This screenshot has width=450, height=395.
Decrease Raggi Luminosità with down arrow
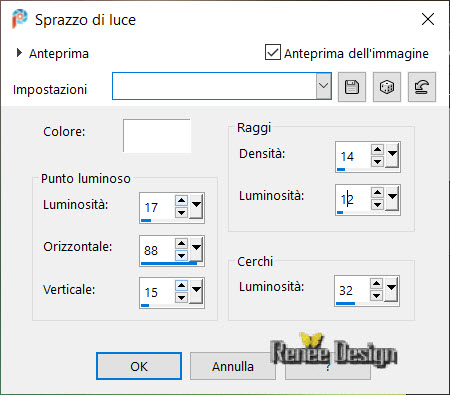click(377, 204)
